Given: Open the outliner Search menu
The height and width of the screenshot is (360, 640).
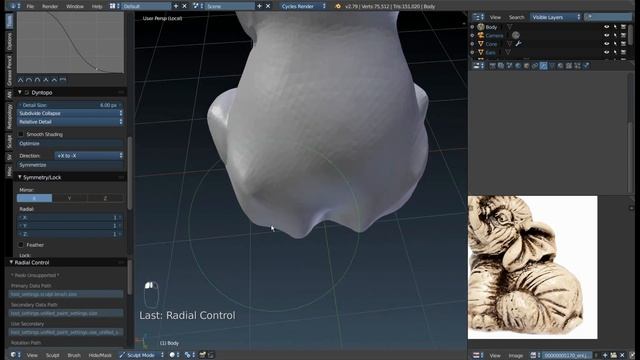Looking at the screenshot, I should point(516,17).
